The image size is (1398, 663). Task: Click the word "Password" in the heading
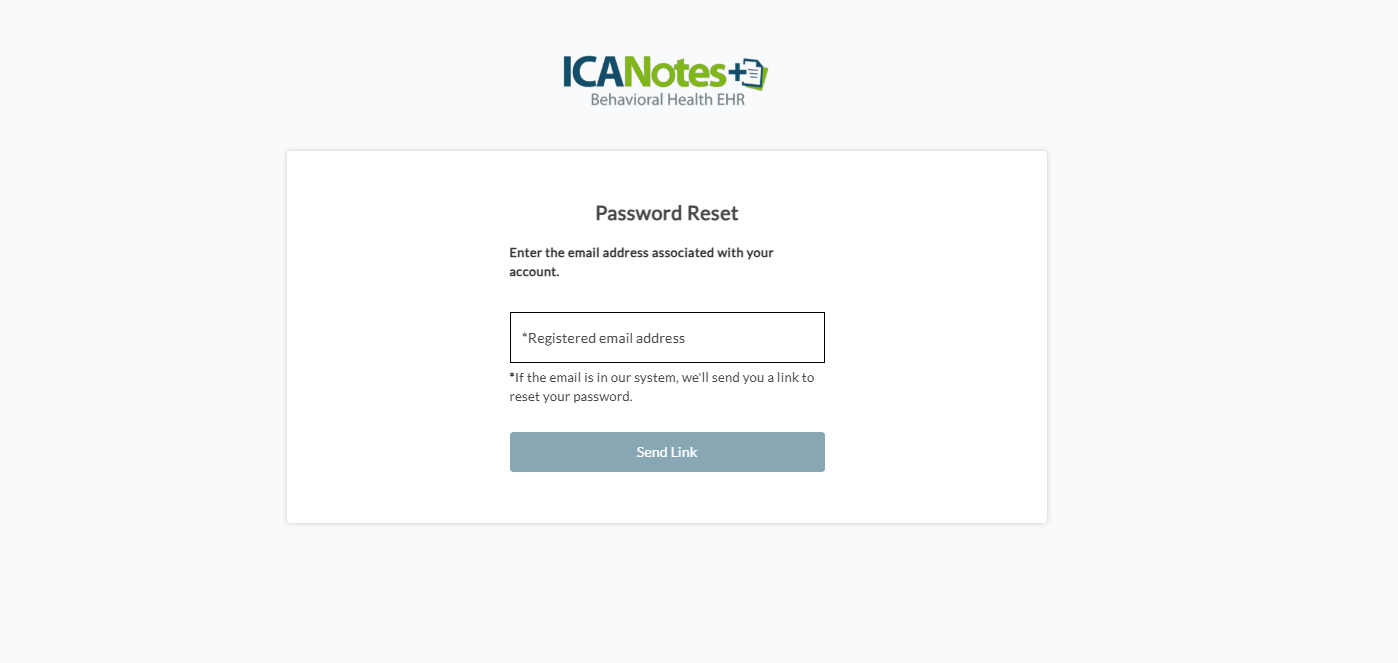(630, 213)
